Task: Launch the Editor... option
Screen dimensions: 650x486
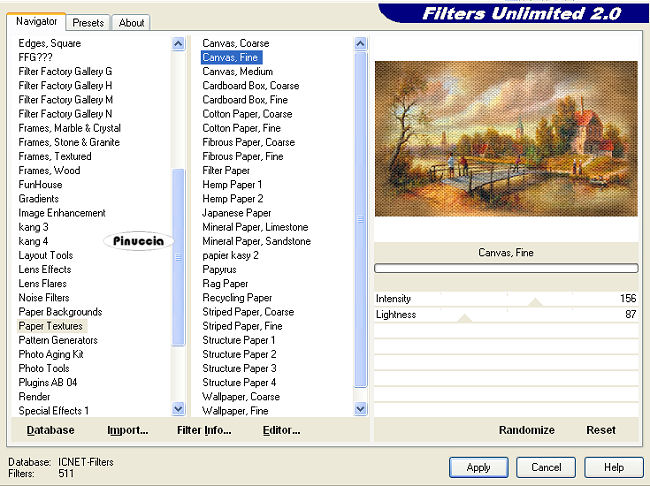Action: tap(281, 430)
